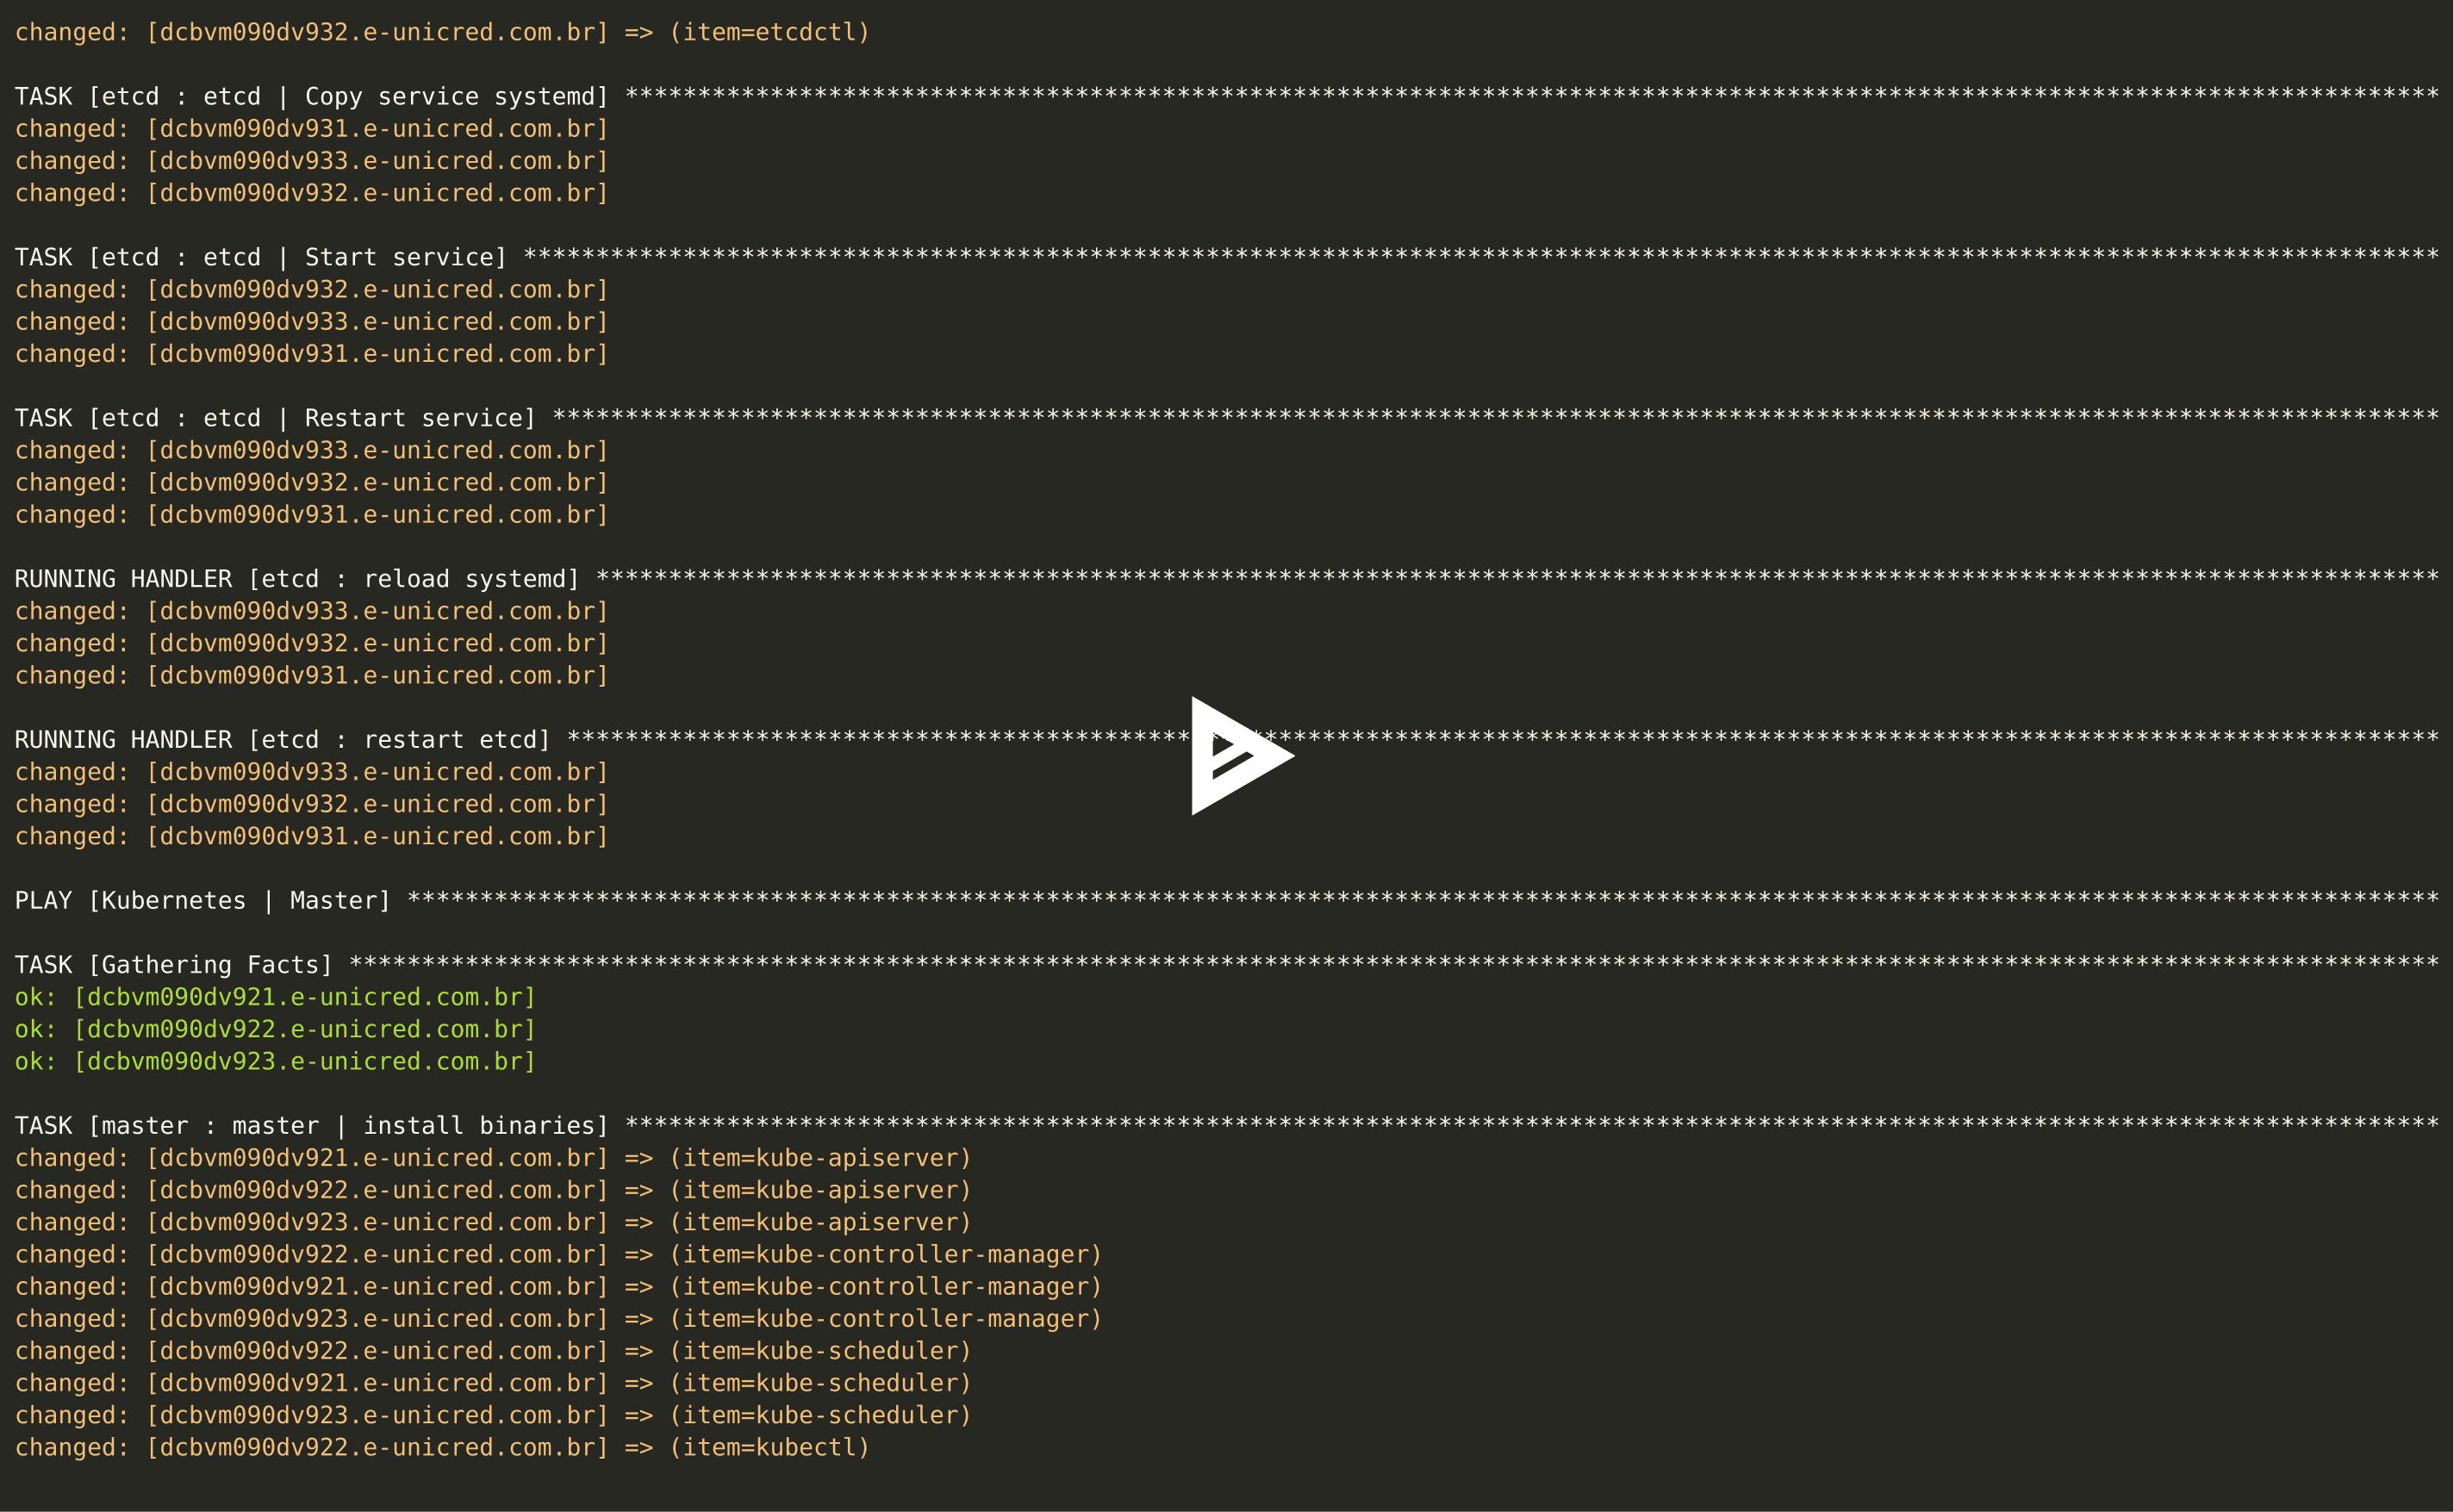Click dv922 line with item=kube-scheduler

pos(493,1351)
